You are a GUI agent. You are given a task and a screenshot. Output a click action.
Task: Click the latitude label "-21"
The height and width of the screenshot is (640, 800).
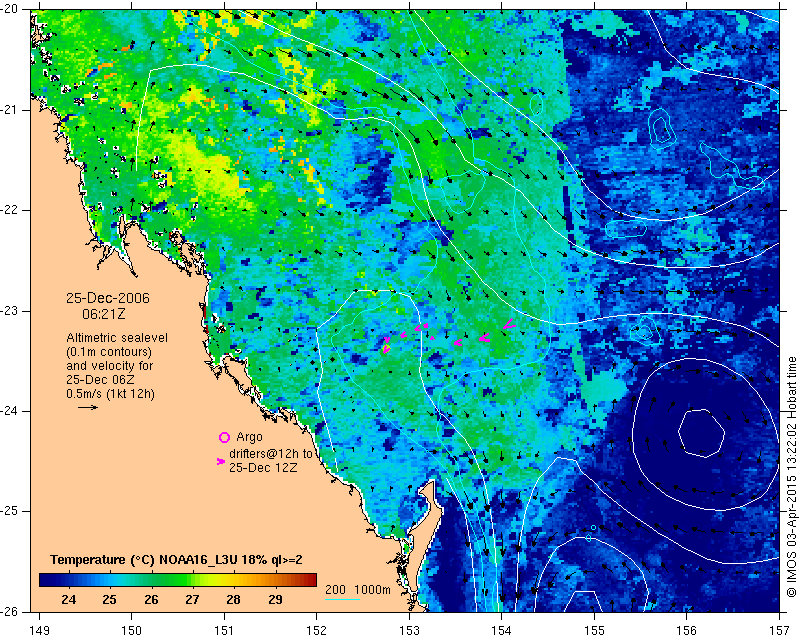tap(11, 110)
